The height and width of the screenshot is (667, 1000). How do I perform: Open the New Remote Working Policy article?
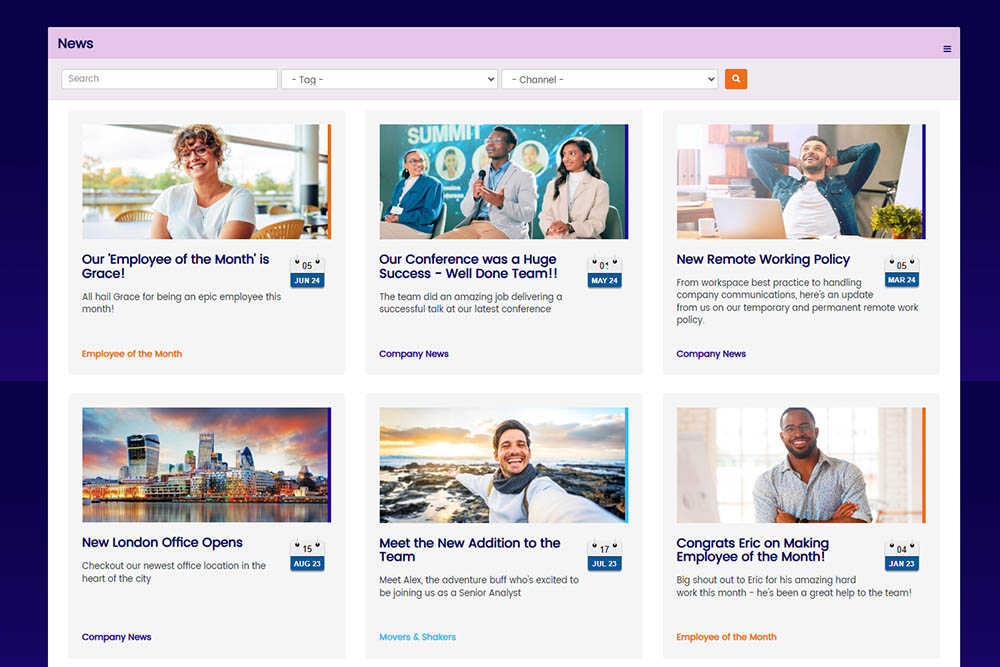pyautogui.click(x=763, y=259)
